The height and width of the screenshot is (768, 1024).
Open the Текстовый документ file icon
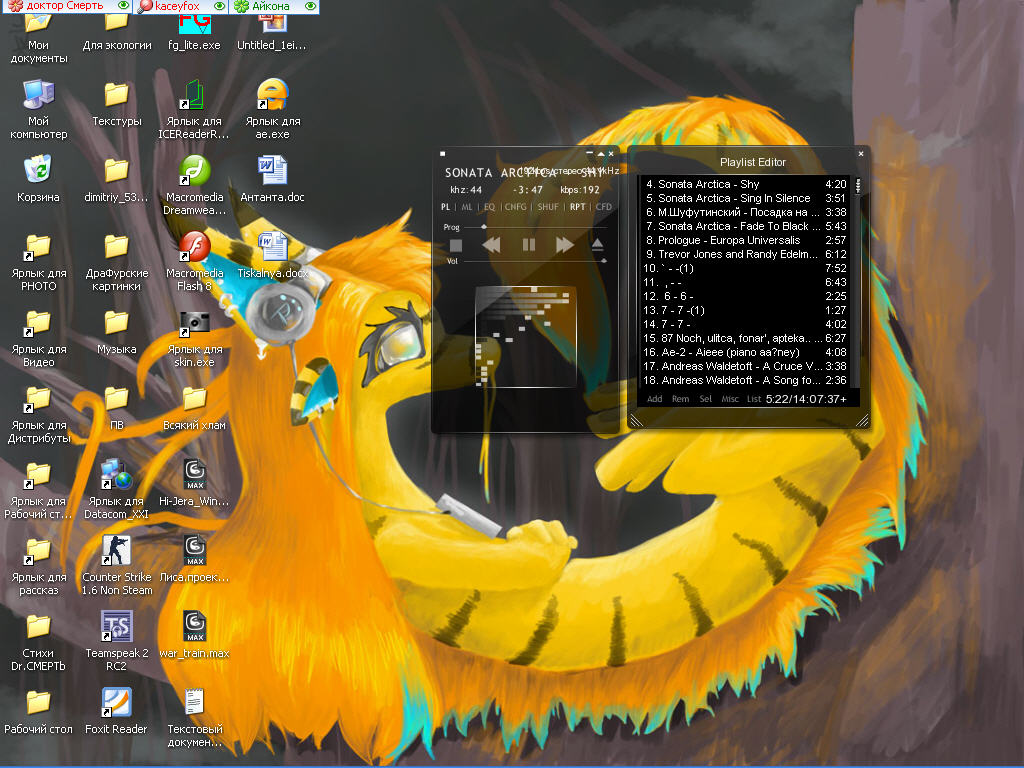[x=195, y=703]
